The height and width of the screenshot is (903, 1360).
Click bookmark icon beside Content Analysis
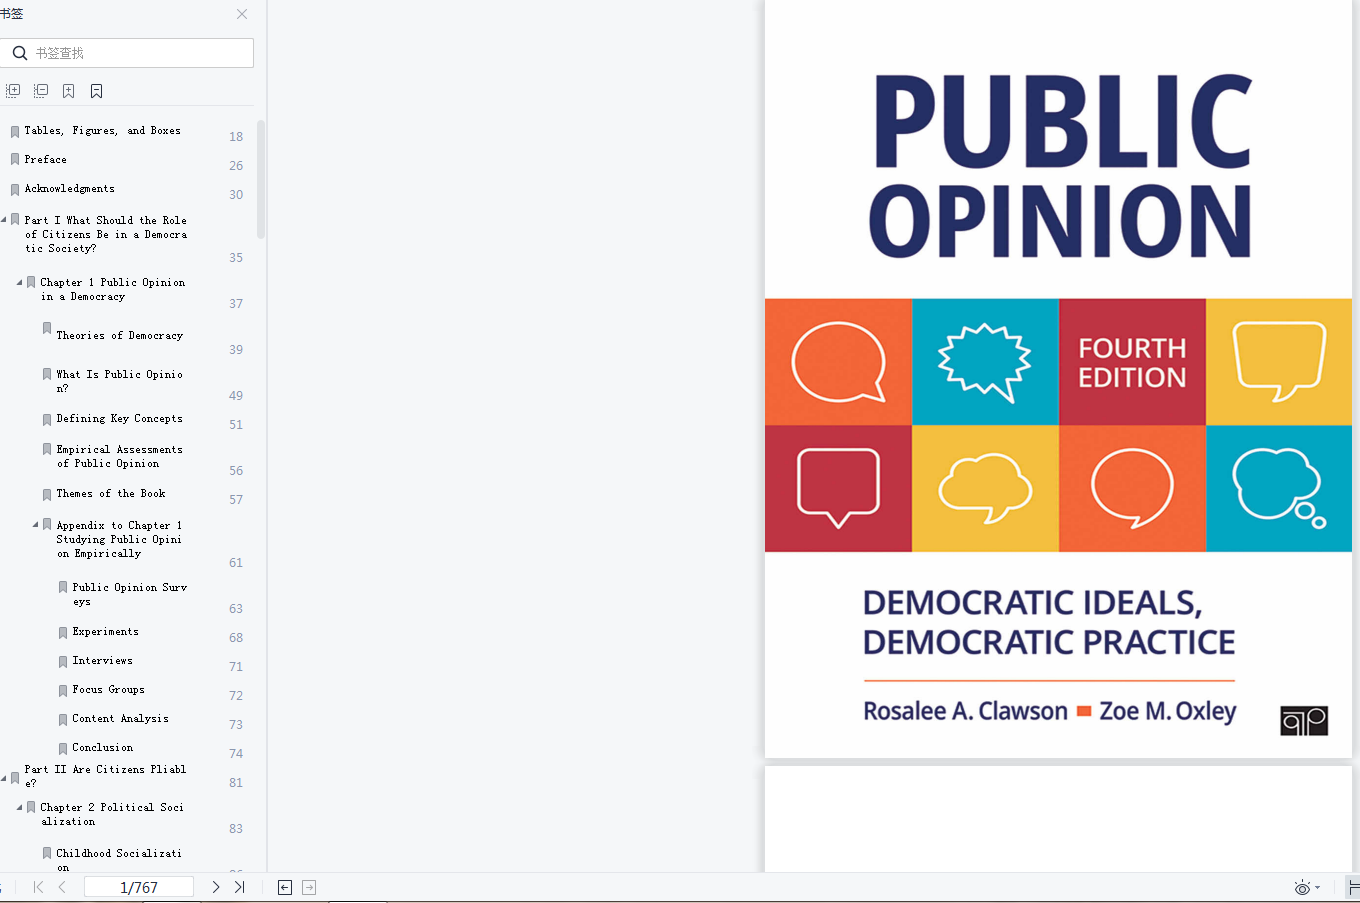63,720
